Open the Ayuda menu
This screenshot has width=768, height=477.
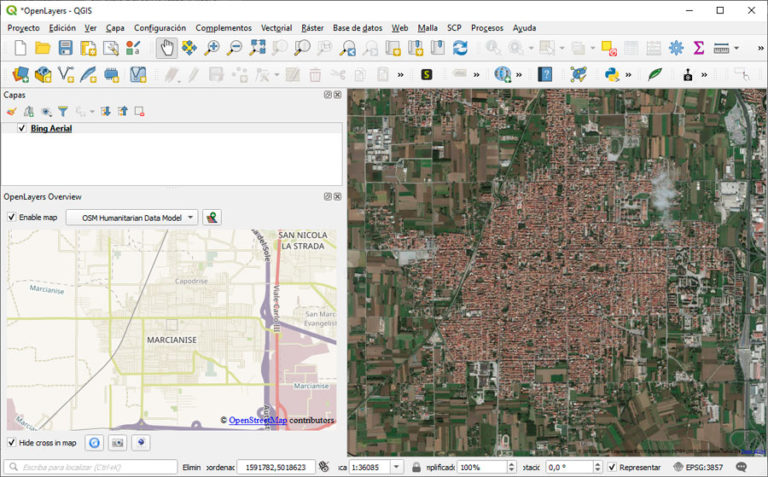coord(524,28)
